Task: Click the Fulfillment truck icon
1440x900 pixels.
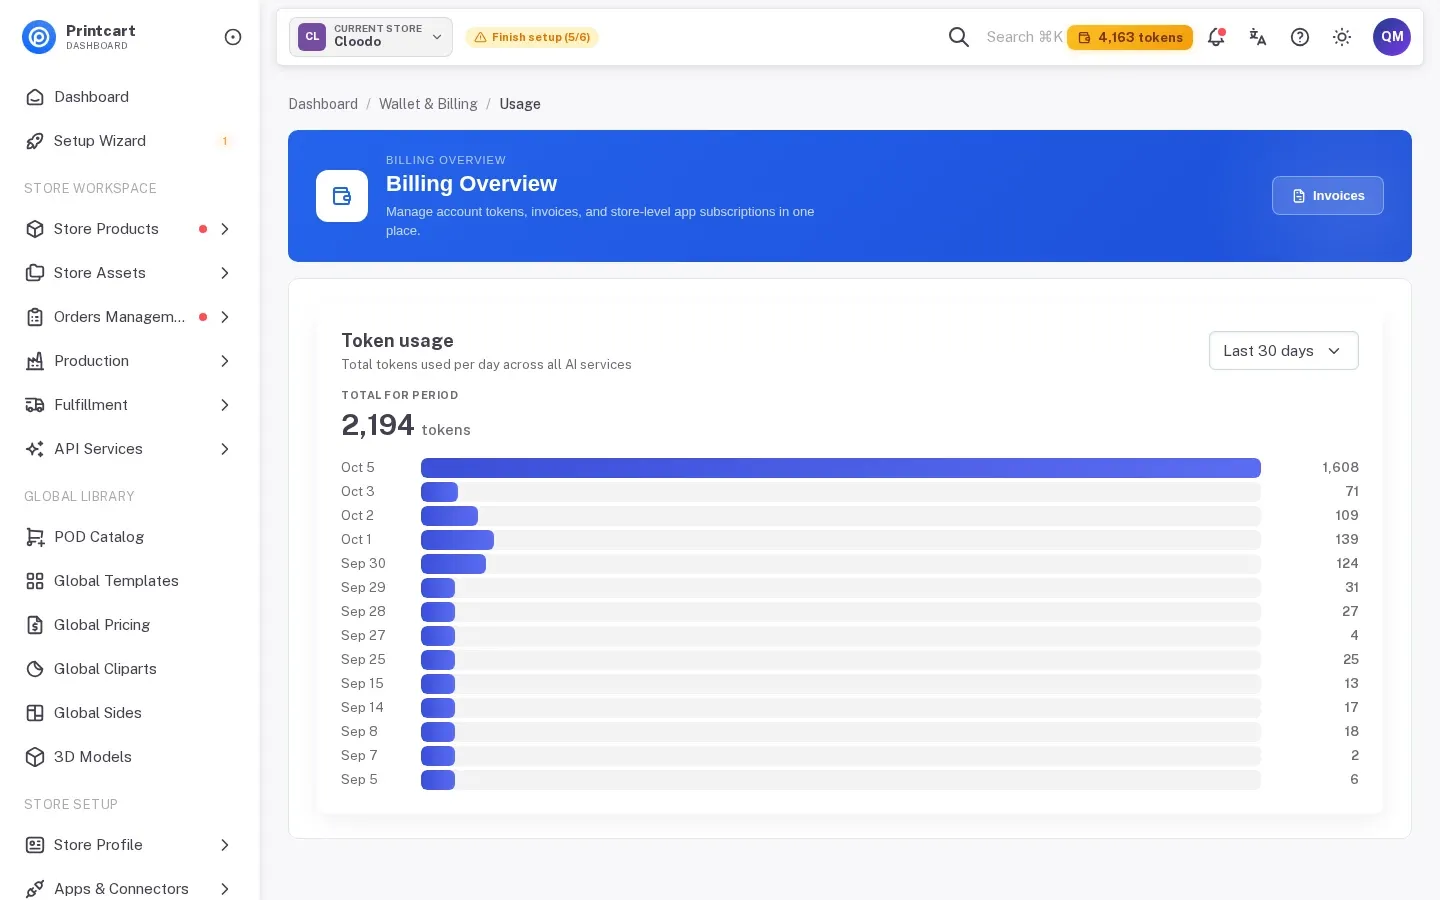Action: click(x=35, y=405)
